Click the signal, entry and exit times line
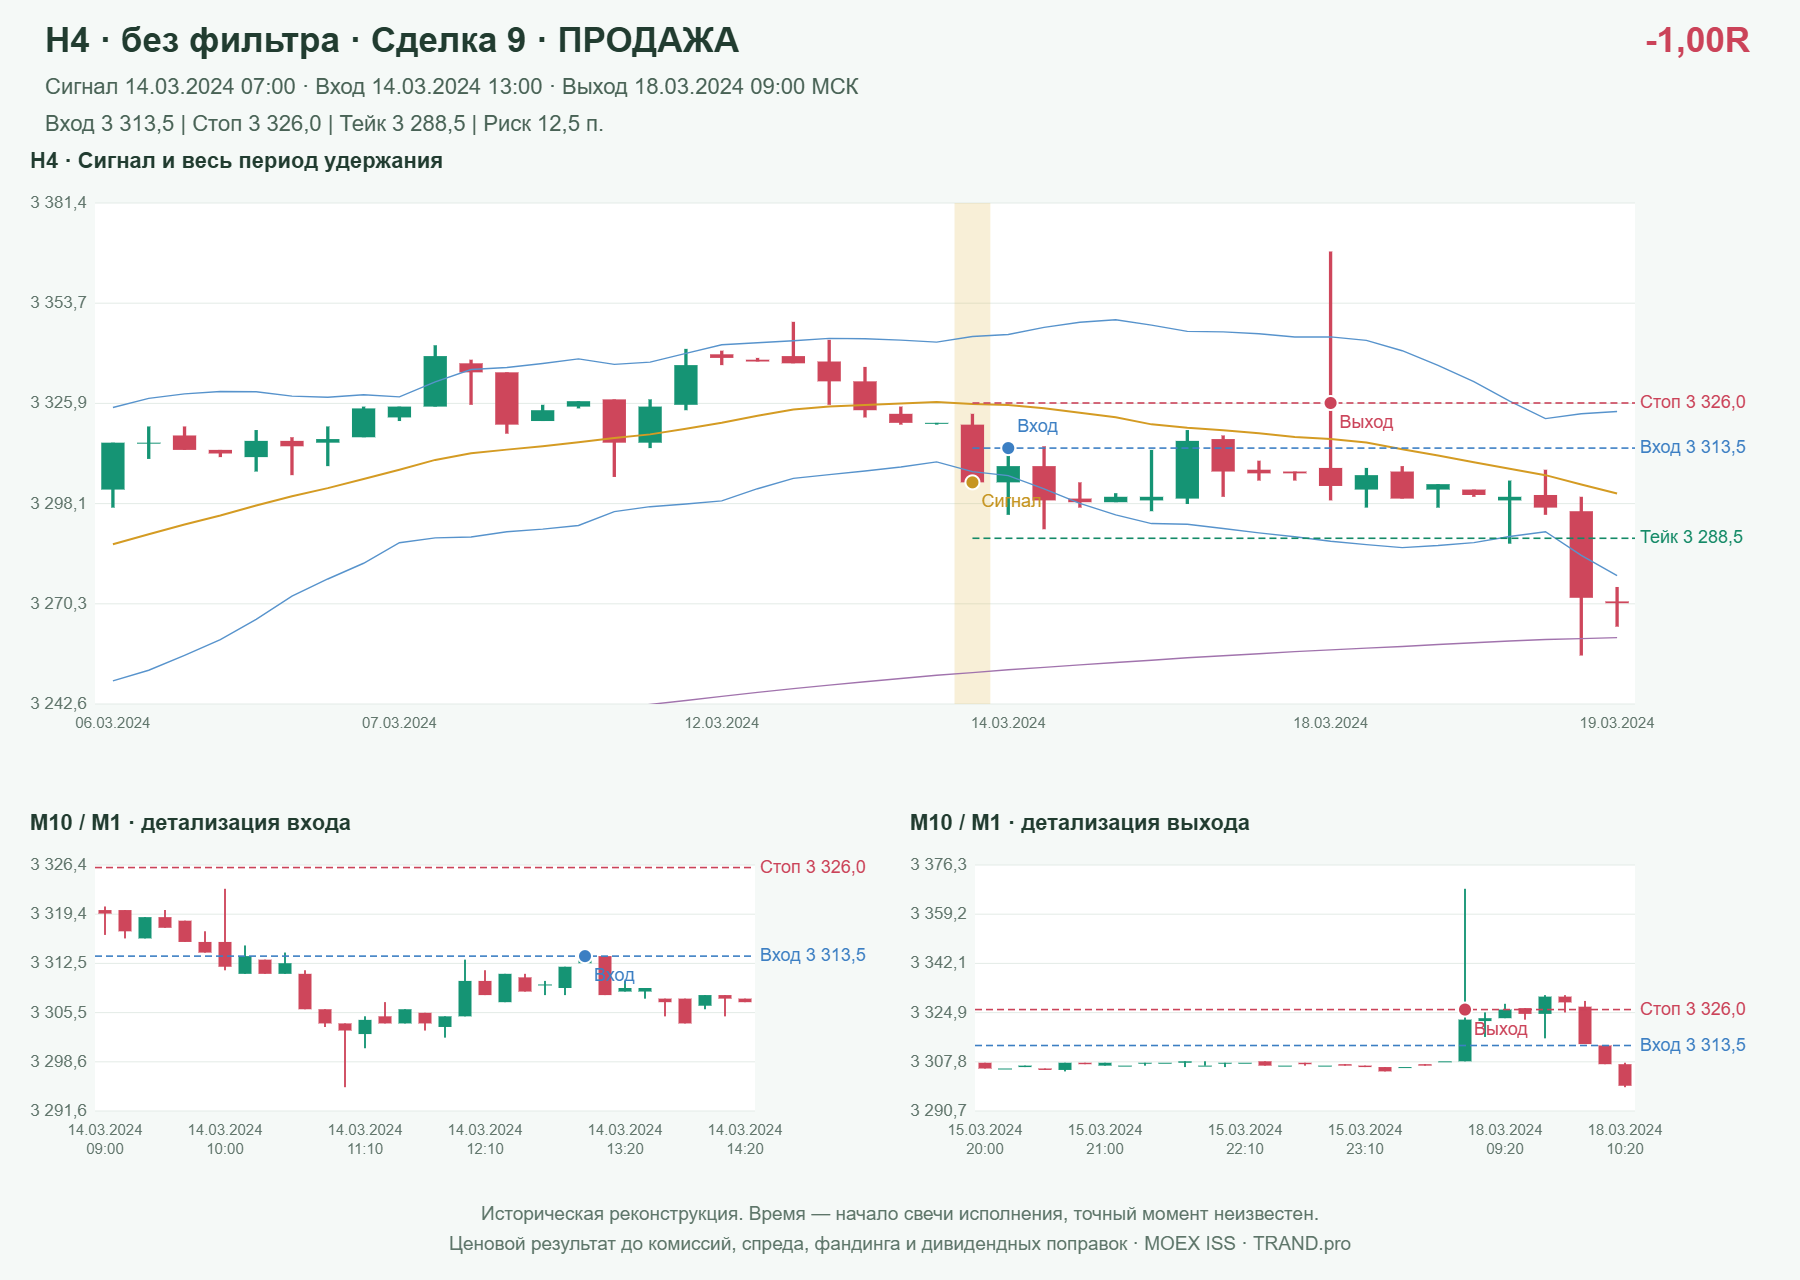Viewport: 1800px width, 1280px height. 451,87
